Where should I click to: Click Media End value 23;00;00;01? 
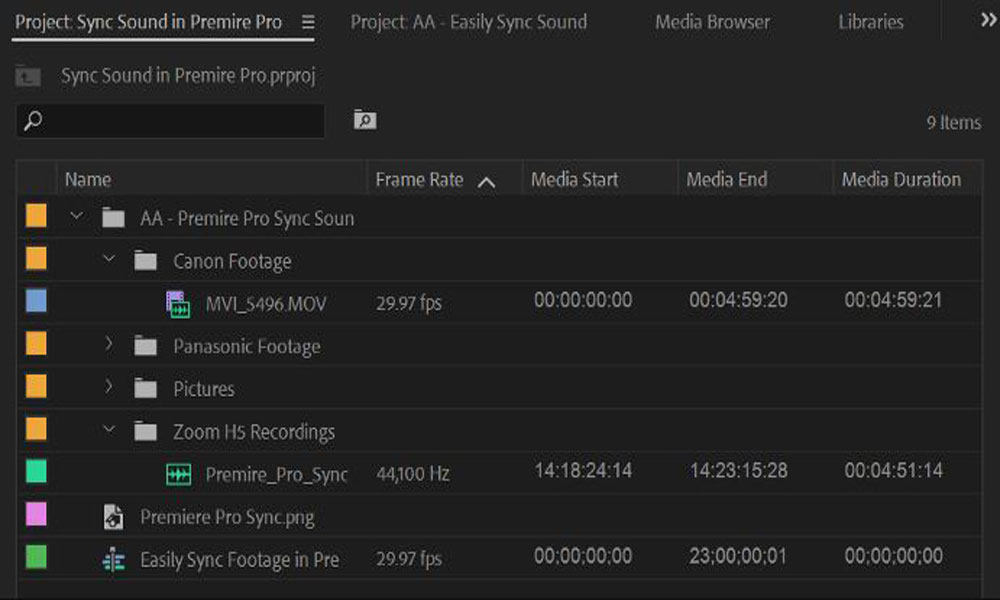coord(738,557)
